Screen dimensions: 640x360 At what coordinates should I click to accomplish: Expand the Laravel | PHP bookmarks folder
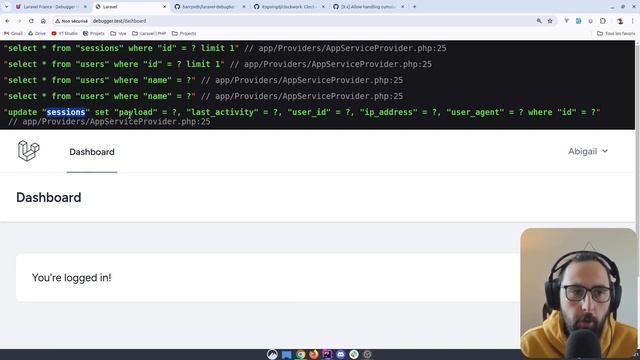149,33
